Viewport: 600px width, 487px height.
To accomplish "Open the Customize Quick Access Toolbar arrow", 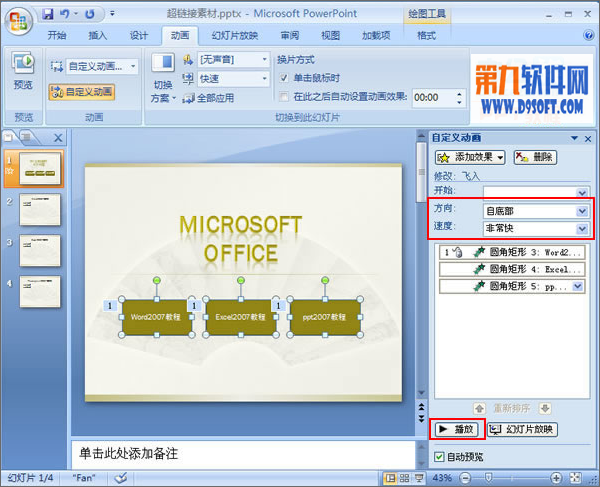I will pos(112,13).
